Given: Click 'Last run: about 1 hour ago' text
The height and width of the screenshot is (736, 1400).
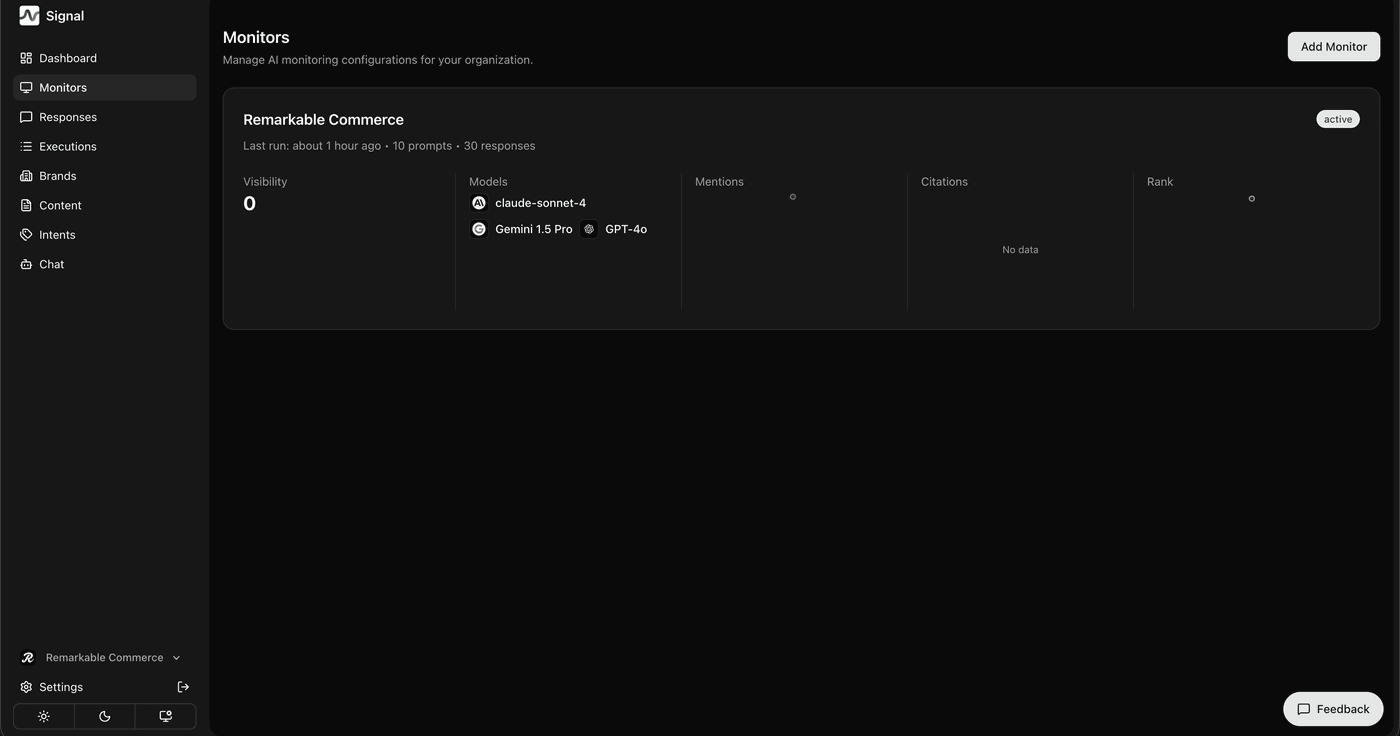Looking at the screenshot, I should (312, 146).
